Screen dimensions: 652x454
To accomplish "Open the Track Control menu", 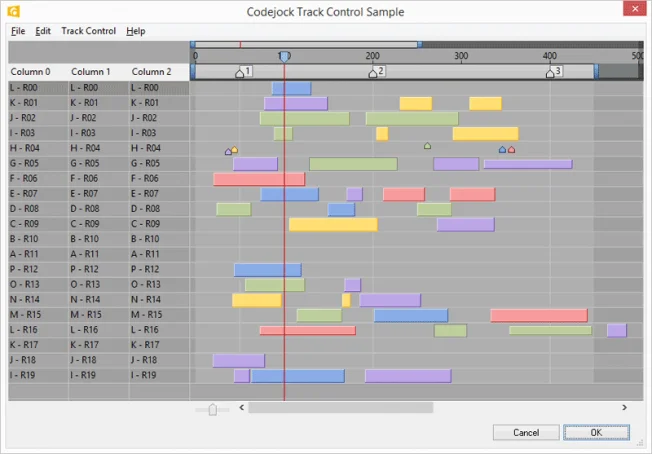I will coord(88,31).
